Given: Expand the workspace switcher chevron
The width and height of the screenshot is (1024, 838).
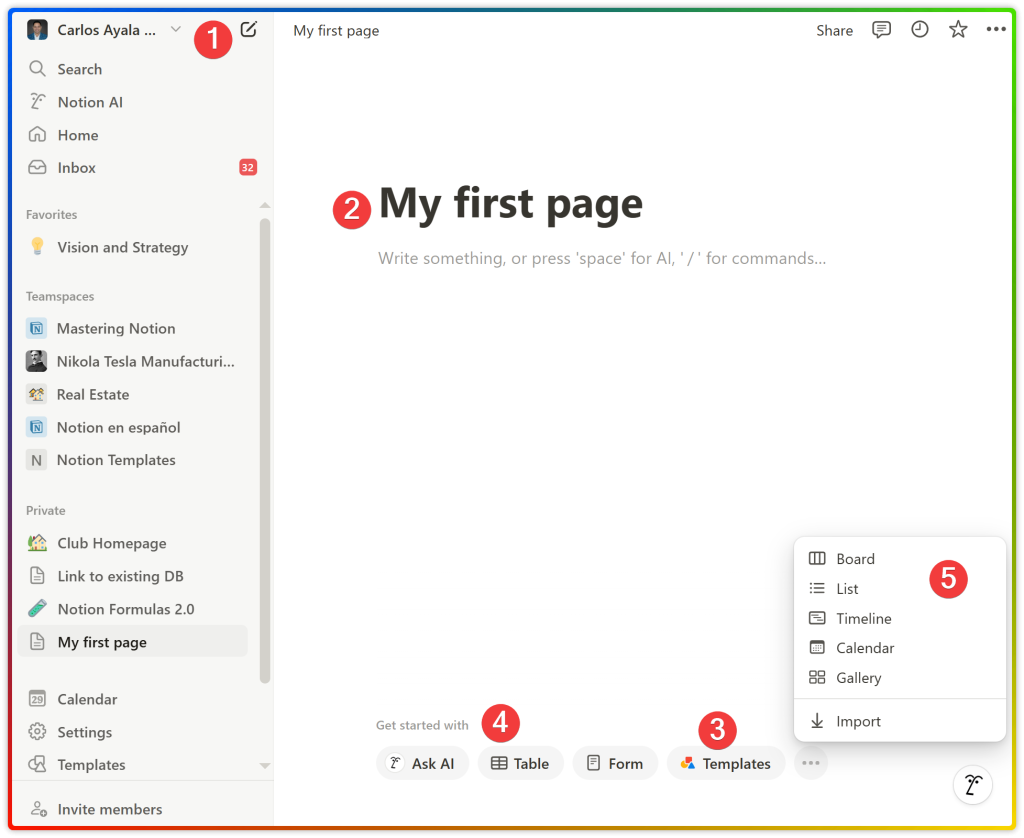Looking at the screenshot, I should click(x=175, y=29).
